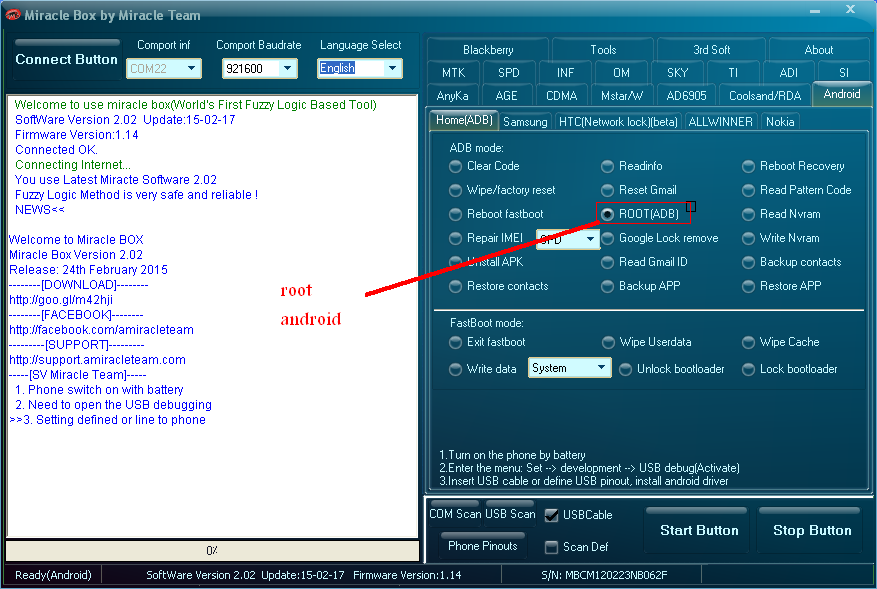This screenshot has width=877, height=589.
Task: Open the ALLWINNER sub-tab
Action: [x=720, y=122]
